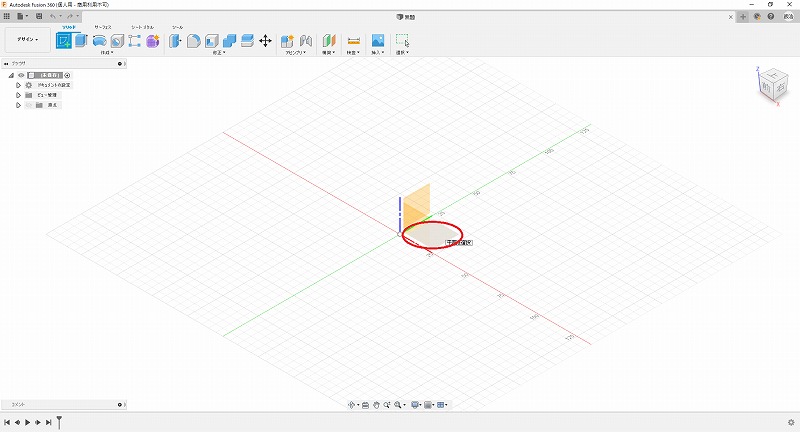Expand the Document Settings tree node
Viewport: 800px width, 432px height.
18,85
